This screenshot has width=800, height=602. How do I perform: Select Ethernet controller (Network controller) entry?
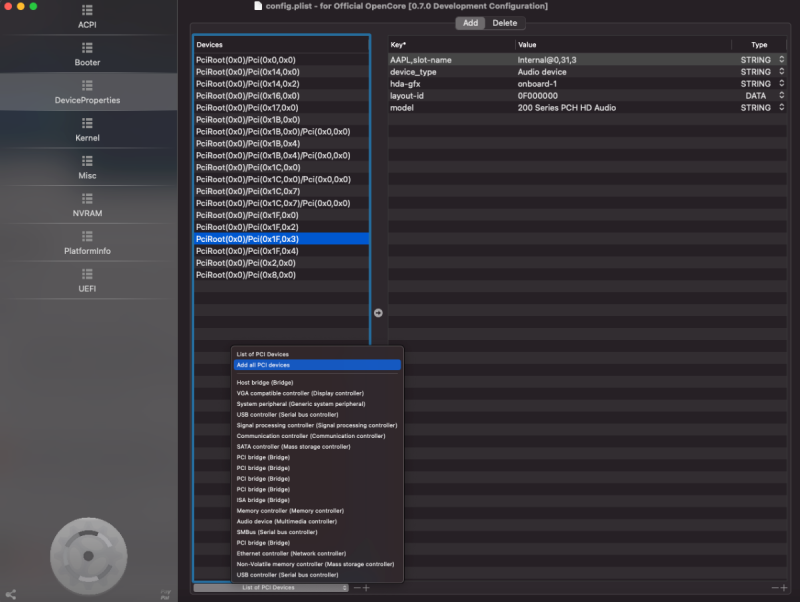291,553
